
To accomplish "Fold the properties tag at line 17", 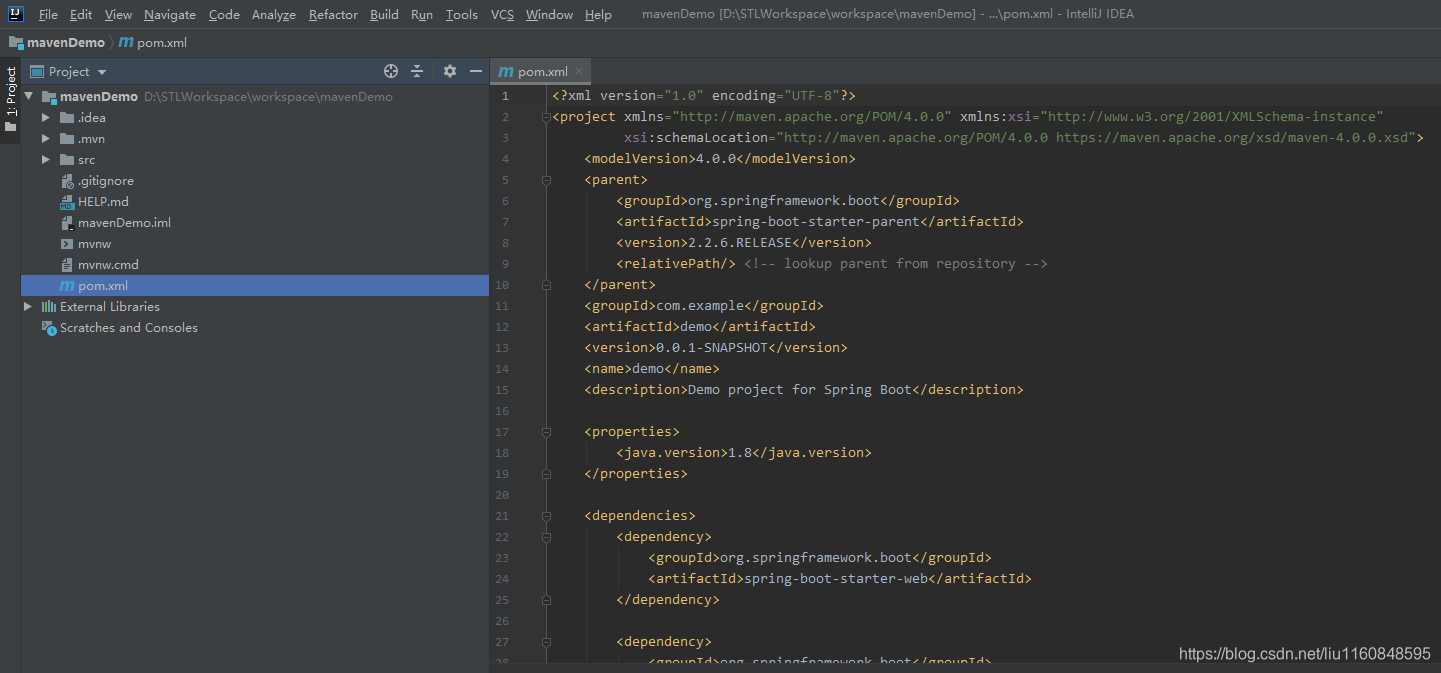I will [546, 432].
